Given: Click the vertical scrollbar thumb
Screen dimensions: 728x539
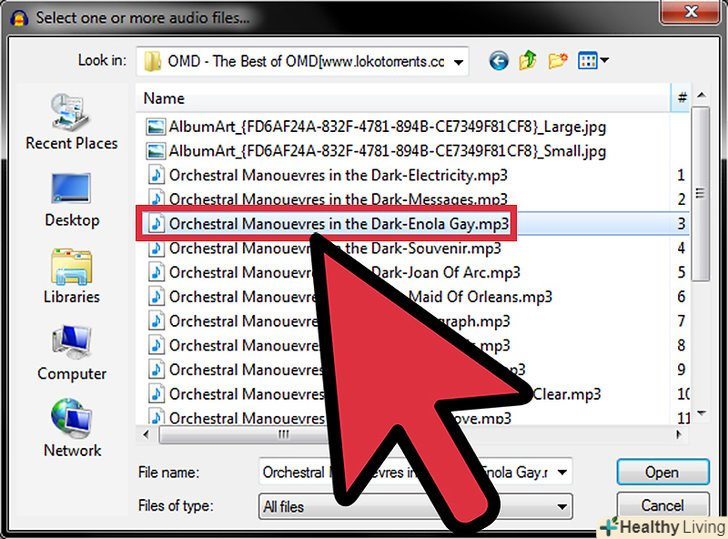Looking at the screenshot, I should 701,194.
